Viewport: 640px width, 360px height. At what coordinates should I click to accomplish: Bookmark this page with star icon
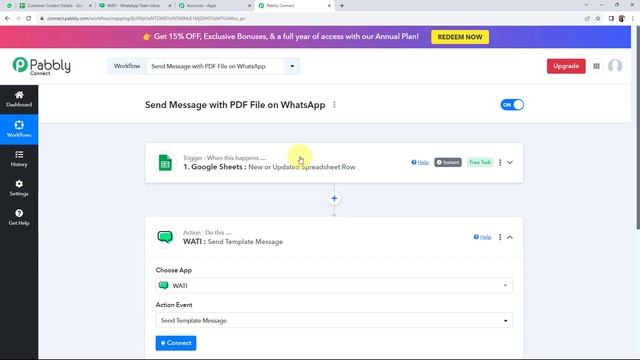598,18
